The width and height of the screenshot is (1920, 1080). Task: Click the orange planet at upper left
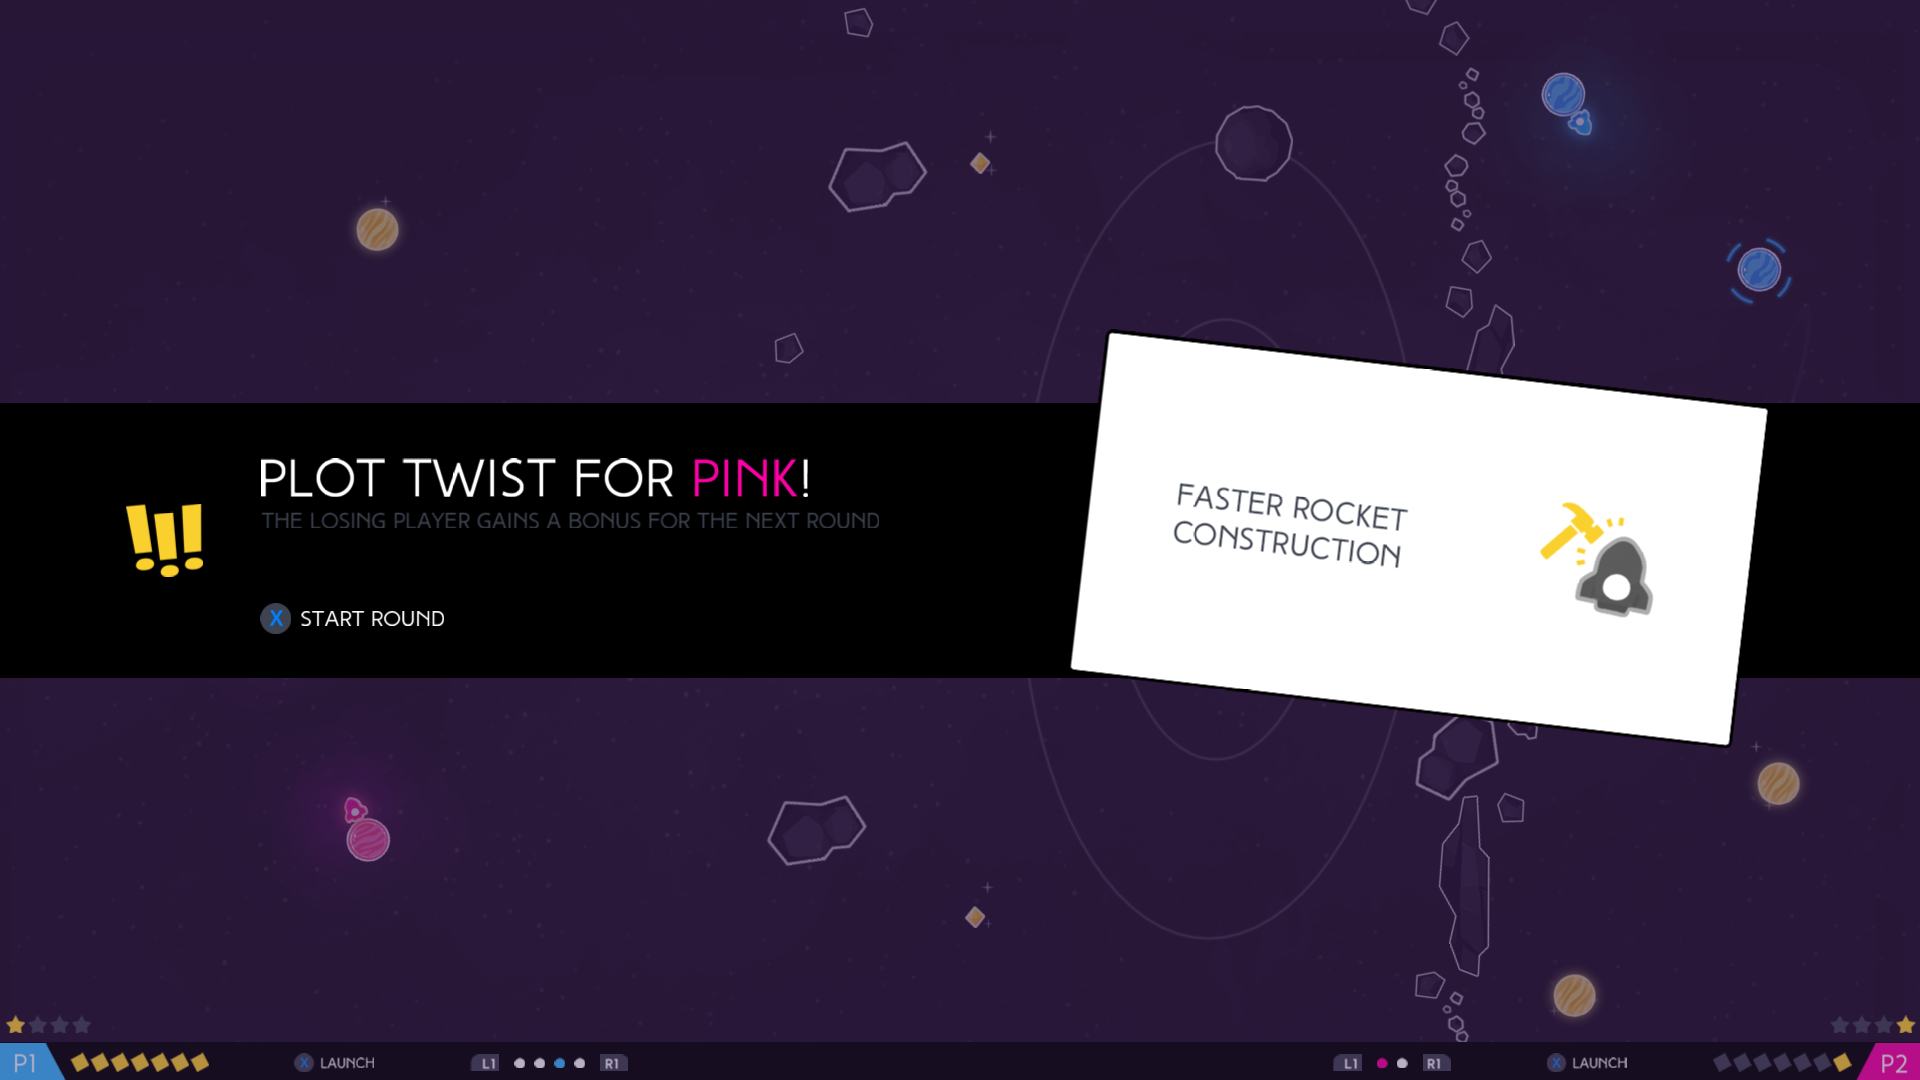[377, 230]
